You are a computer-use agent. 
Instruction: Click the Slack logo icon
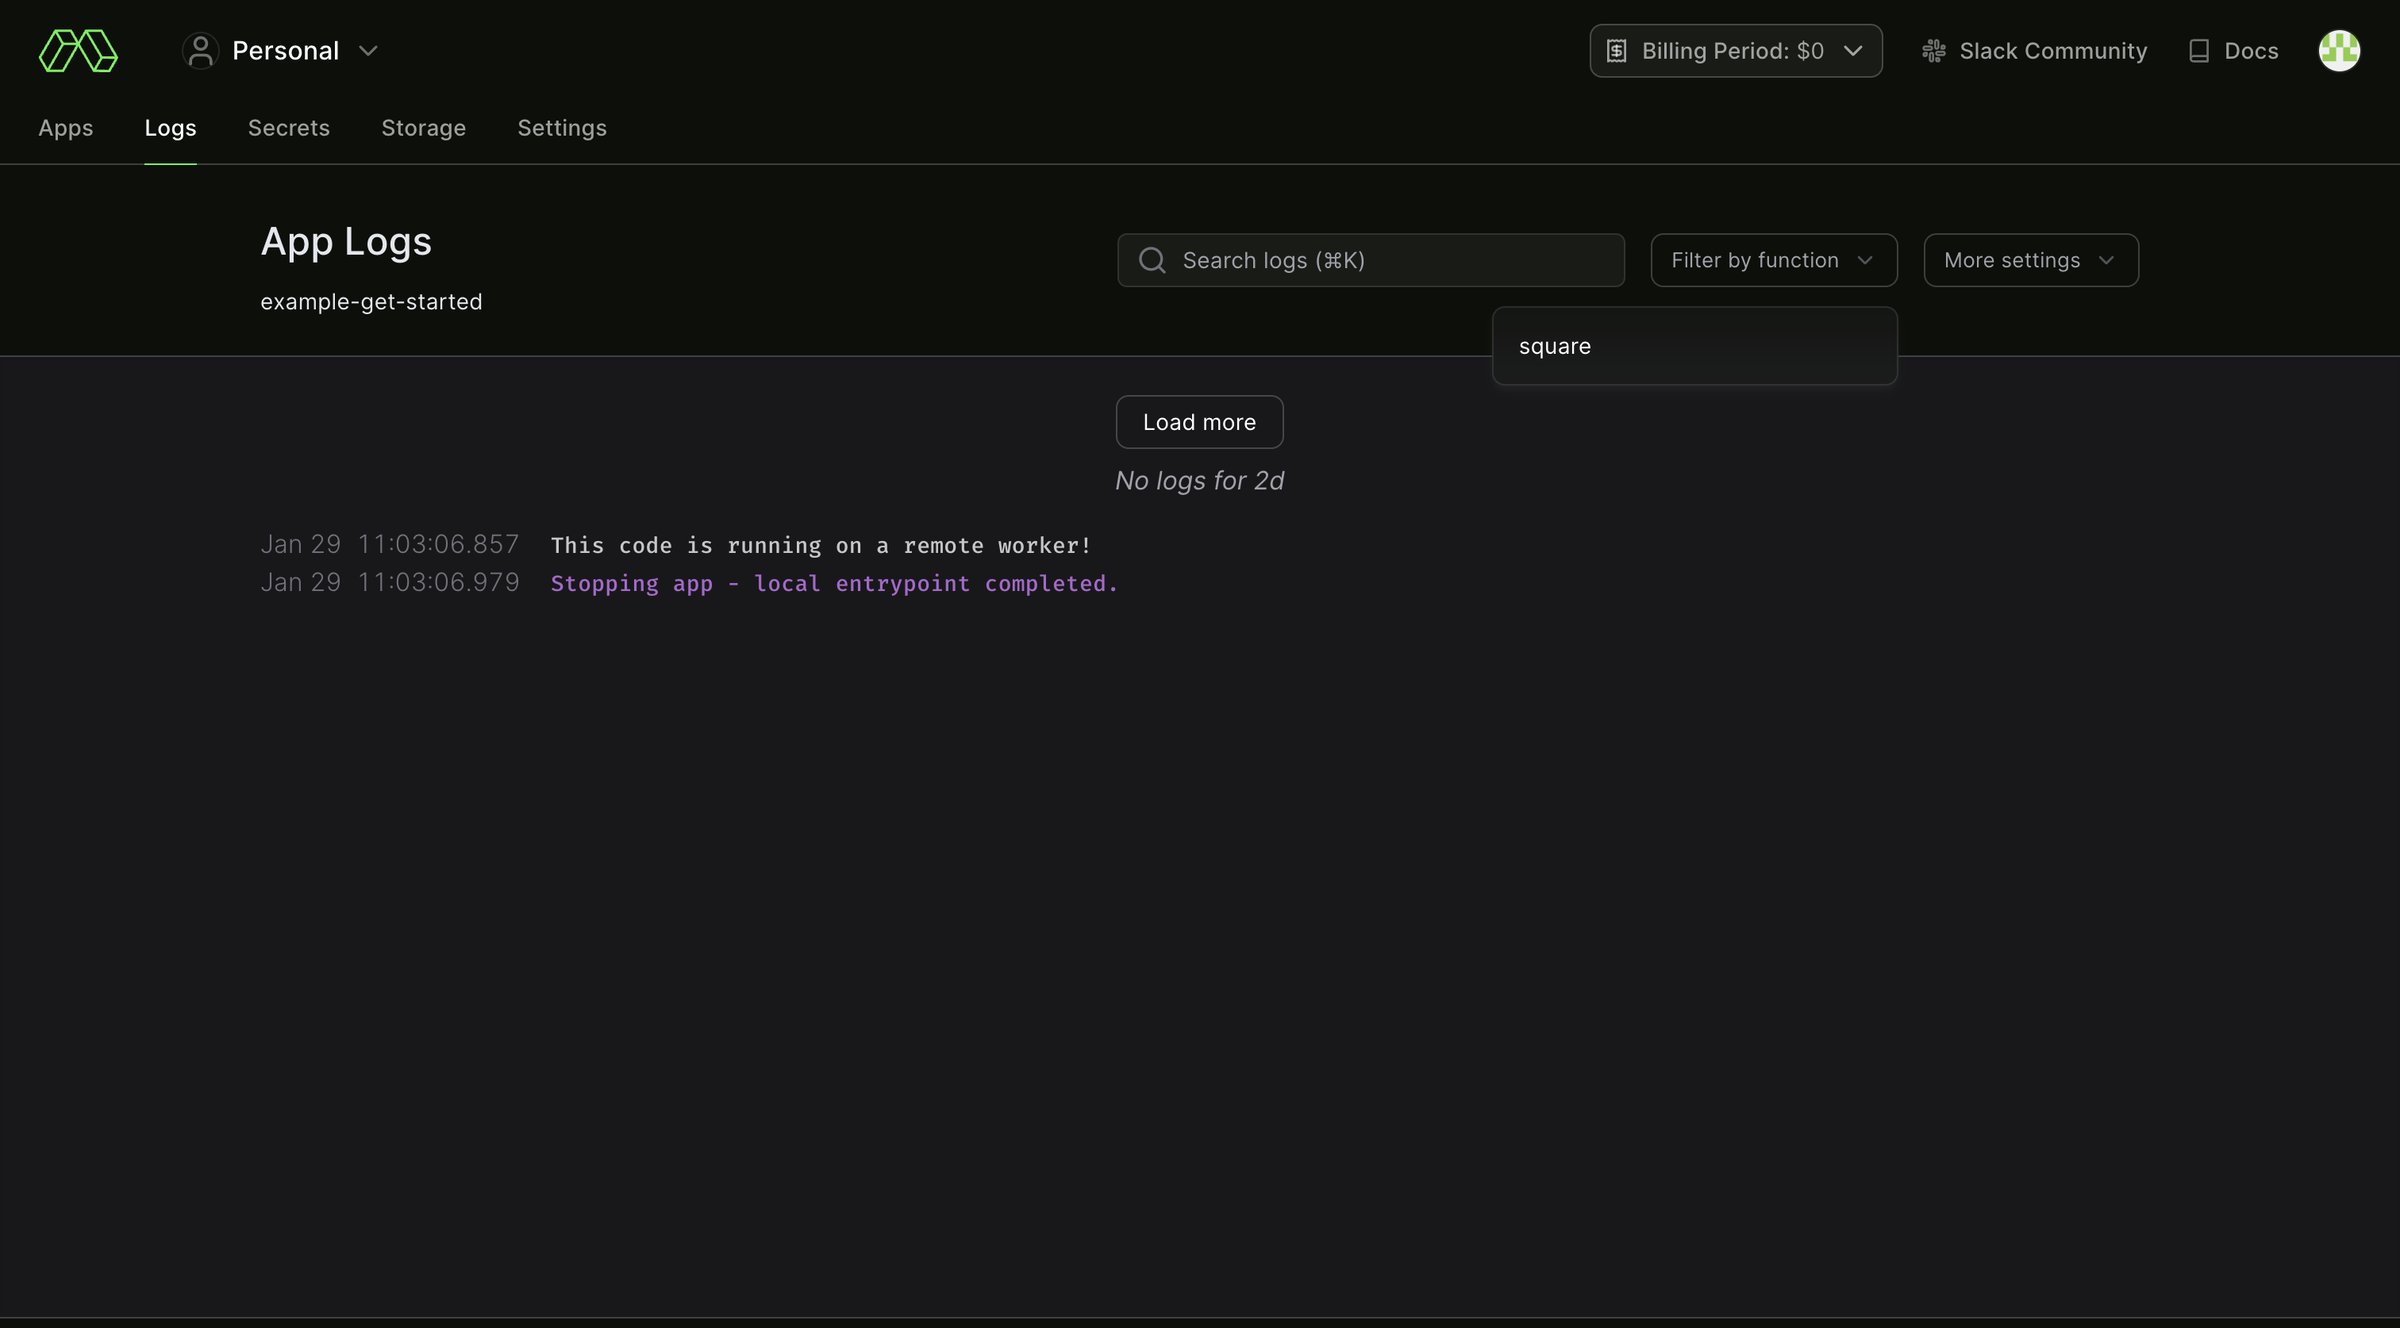tap(1934, 51)
